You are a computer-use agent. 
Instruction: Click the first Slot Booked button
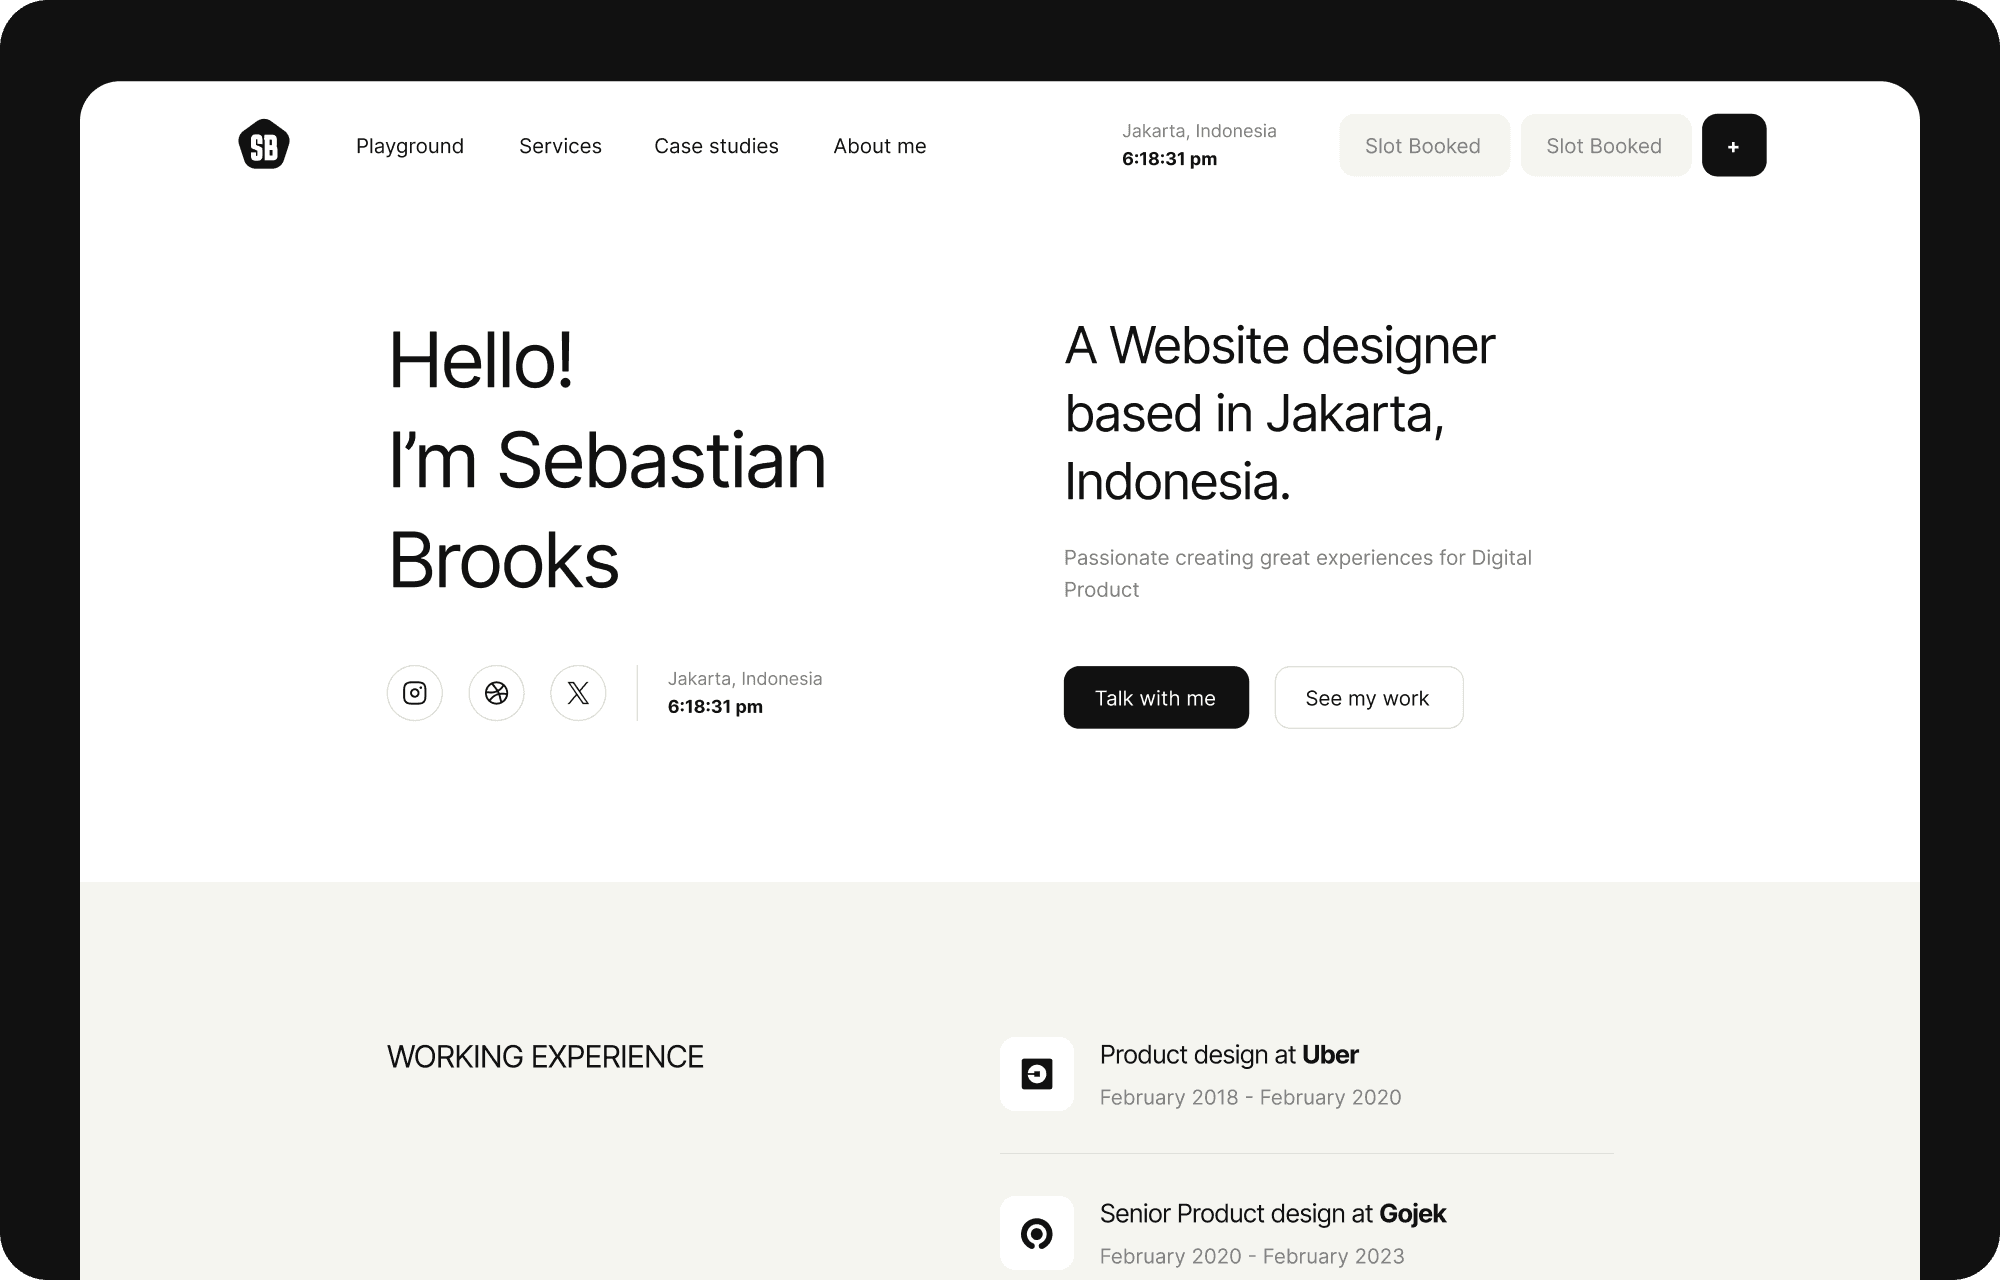point(1424,145)
